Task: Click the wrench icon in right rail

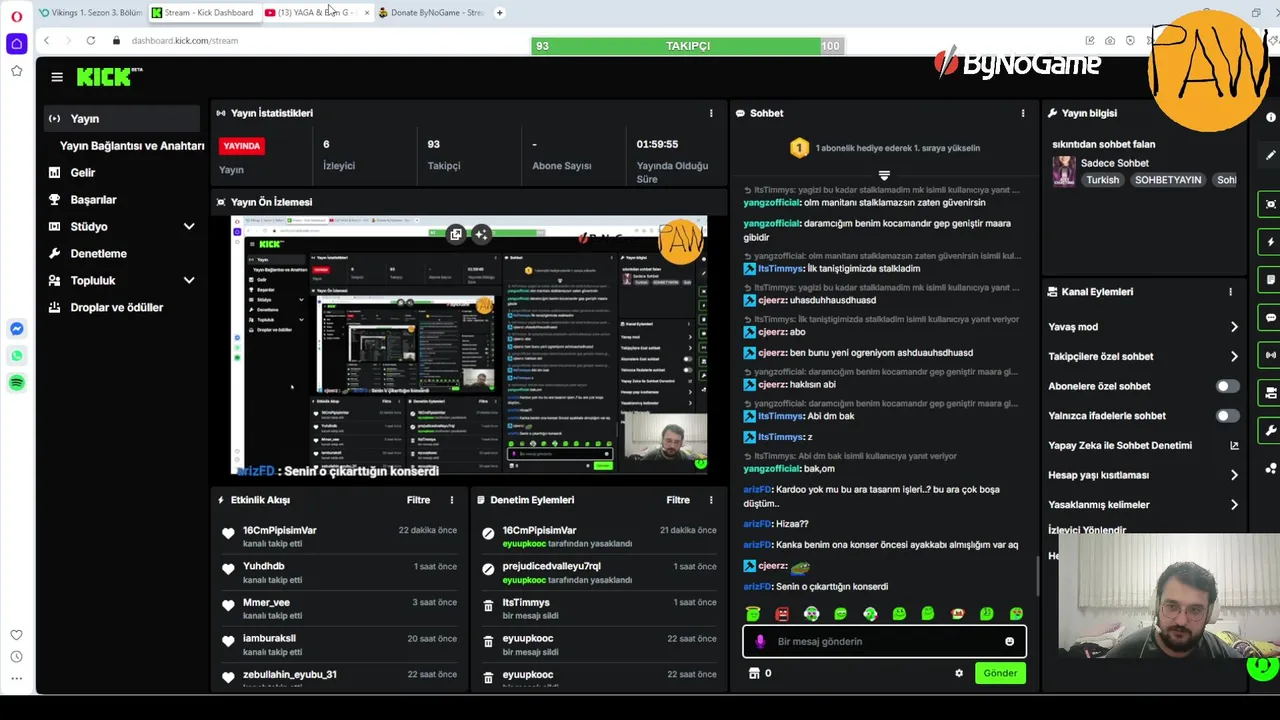Action: click(1270, 431)
